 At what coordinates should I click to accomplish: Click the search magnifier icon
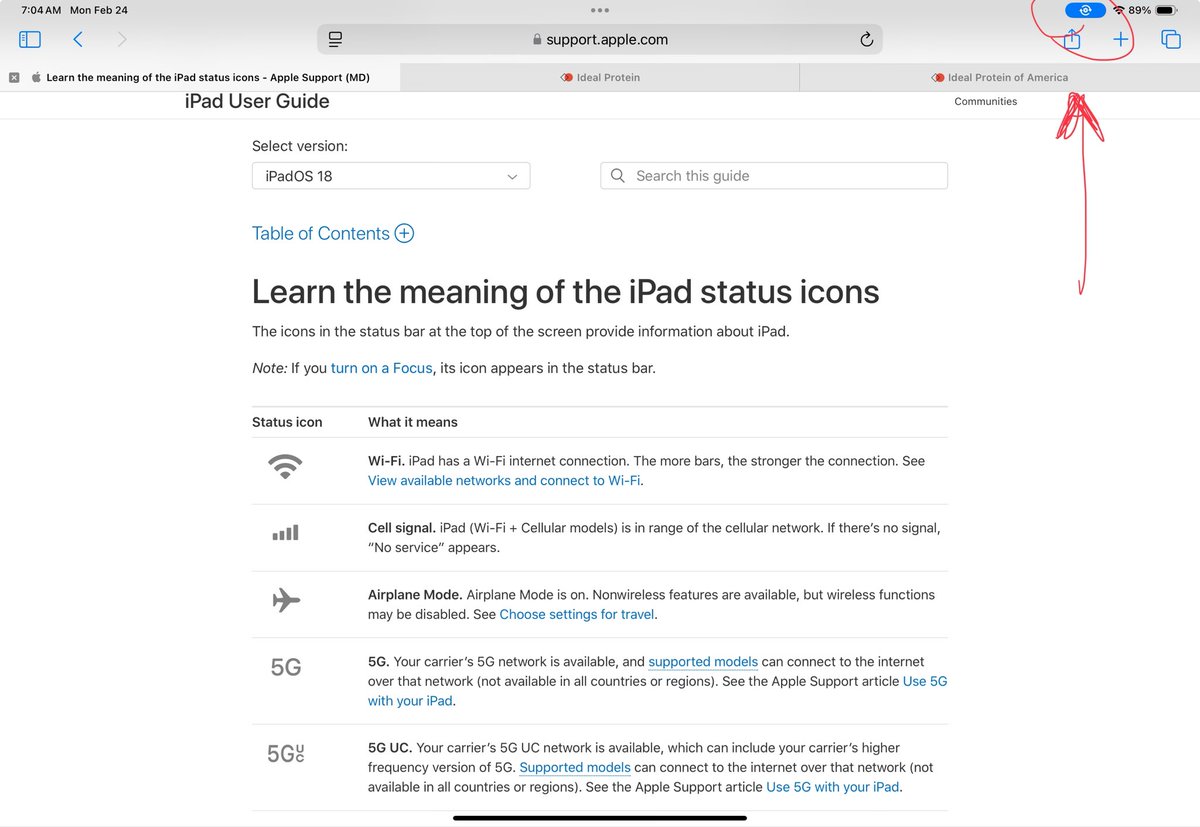619,176
